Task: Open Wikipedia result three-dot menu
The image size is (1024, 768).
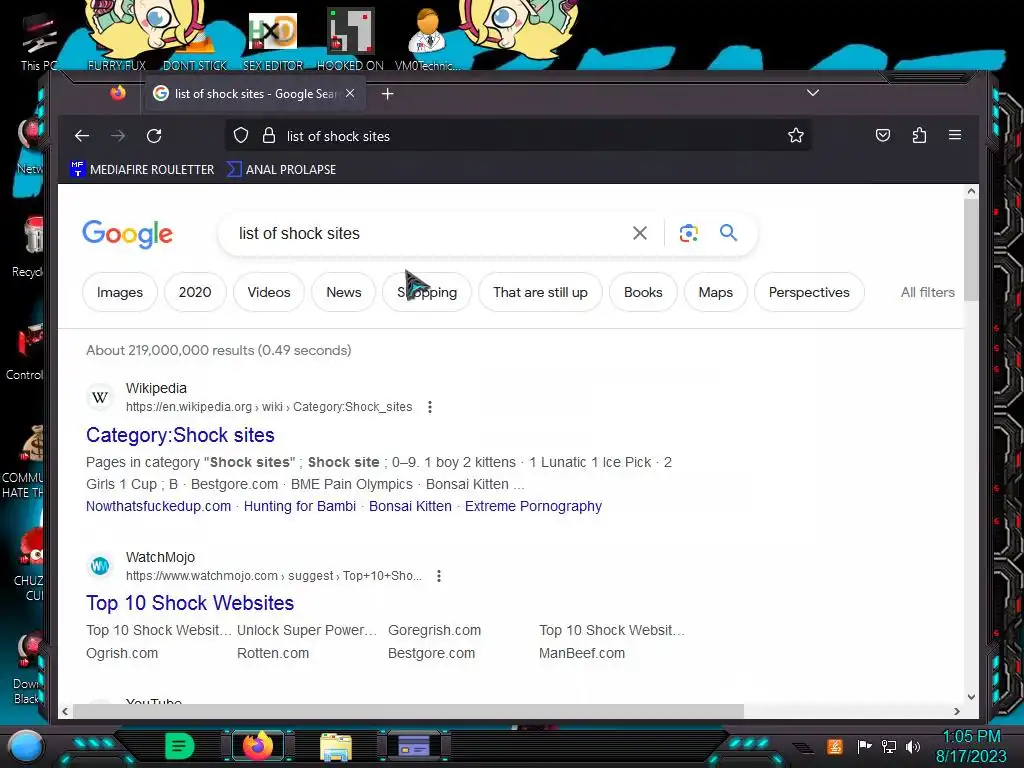Action: point(430,407)
